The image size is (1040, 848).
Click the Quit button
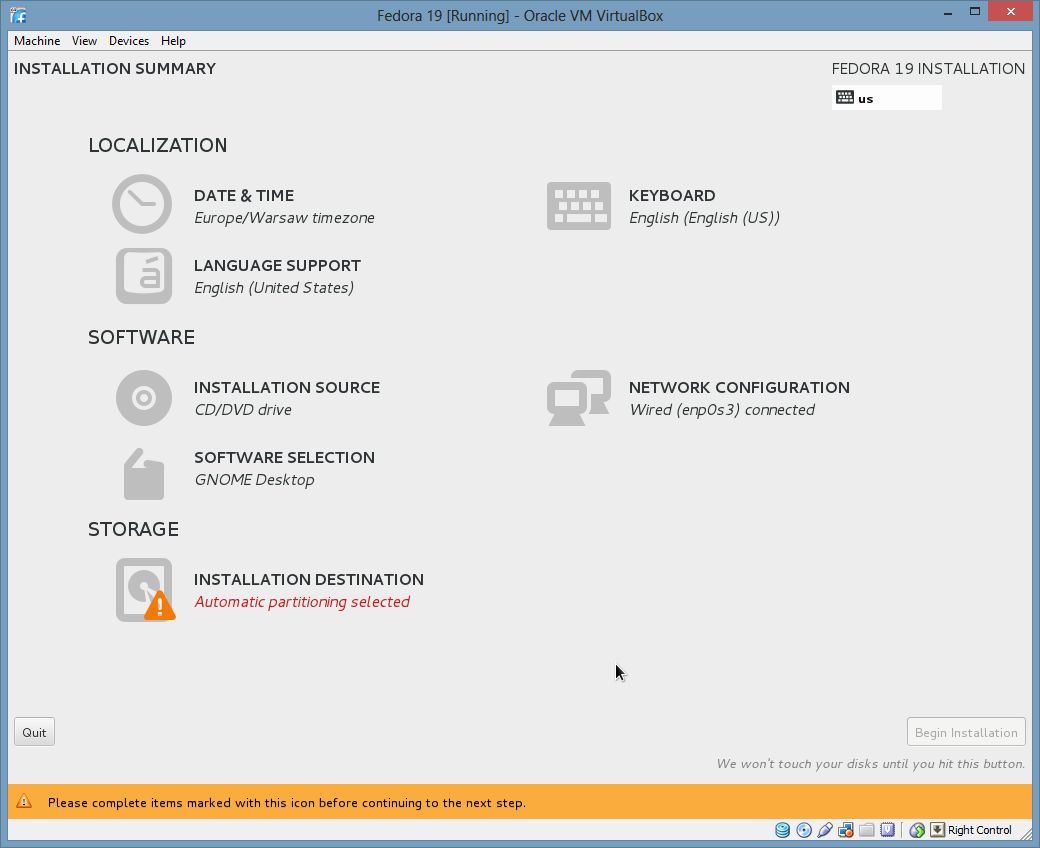[34, 732]
